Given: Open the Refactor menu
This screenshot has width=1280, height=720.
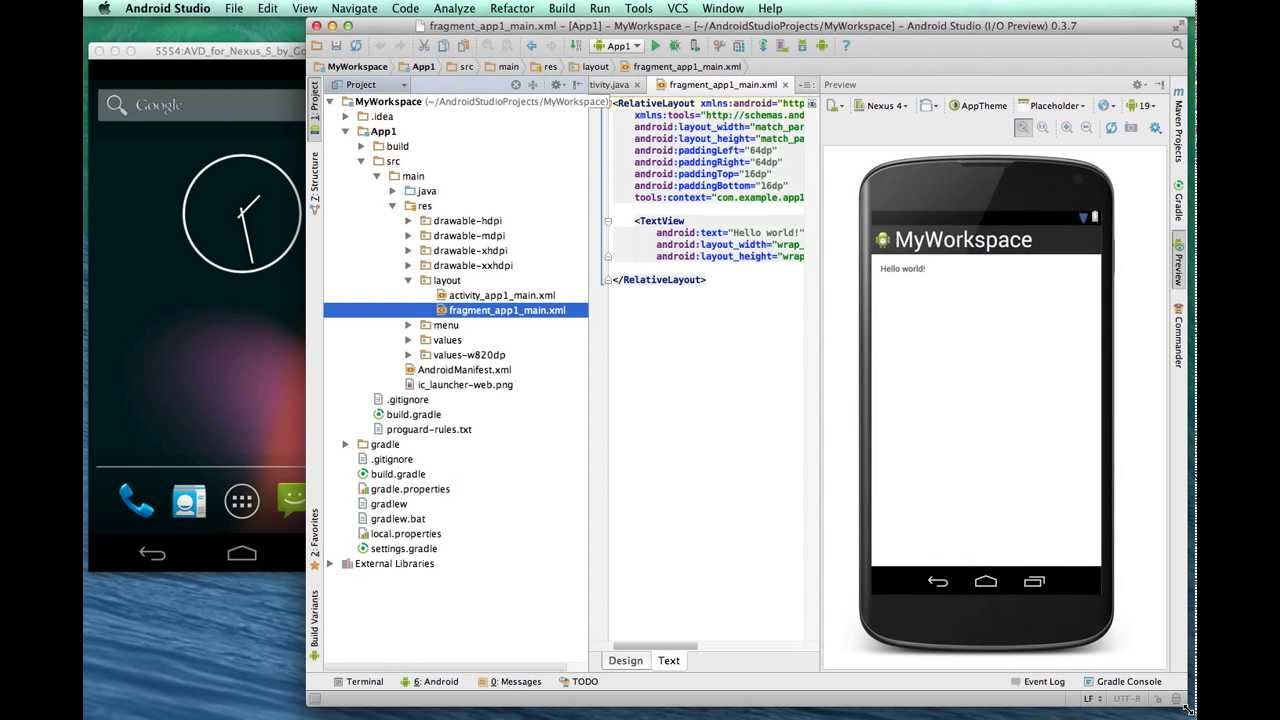Looking at the screenshot, I should [x=512, y=8].
